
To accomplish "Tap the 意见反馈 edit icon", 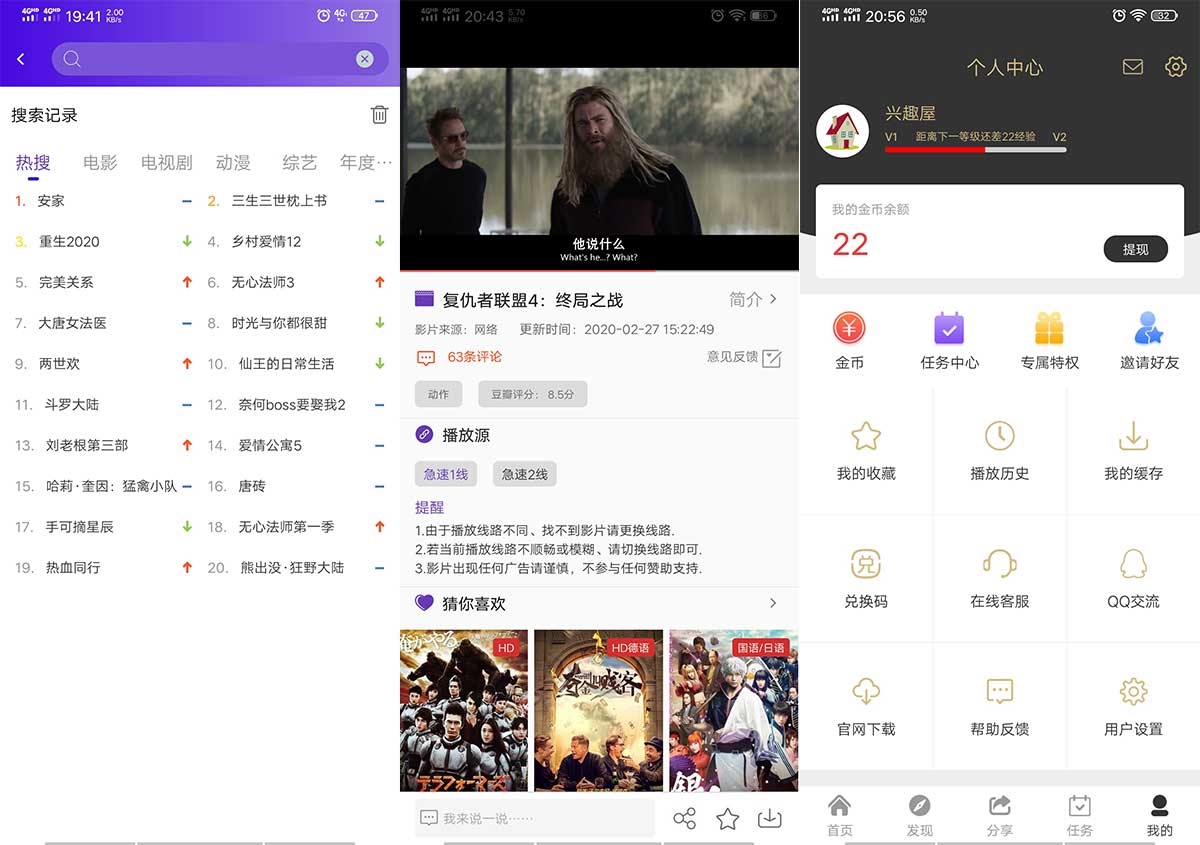I will coord(771,357).
